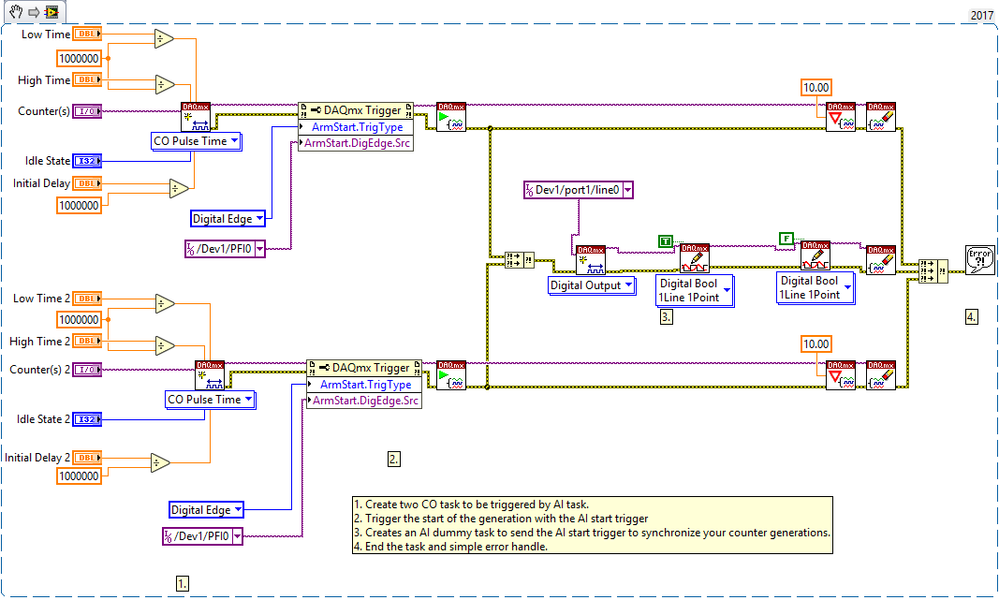This screenshot has height=598, width=999.
Task: Click the Divide node beside Initial Delay 2
Action: point(161,463)
